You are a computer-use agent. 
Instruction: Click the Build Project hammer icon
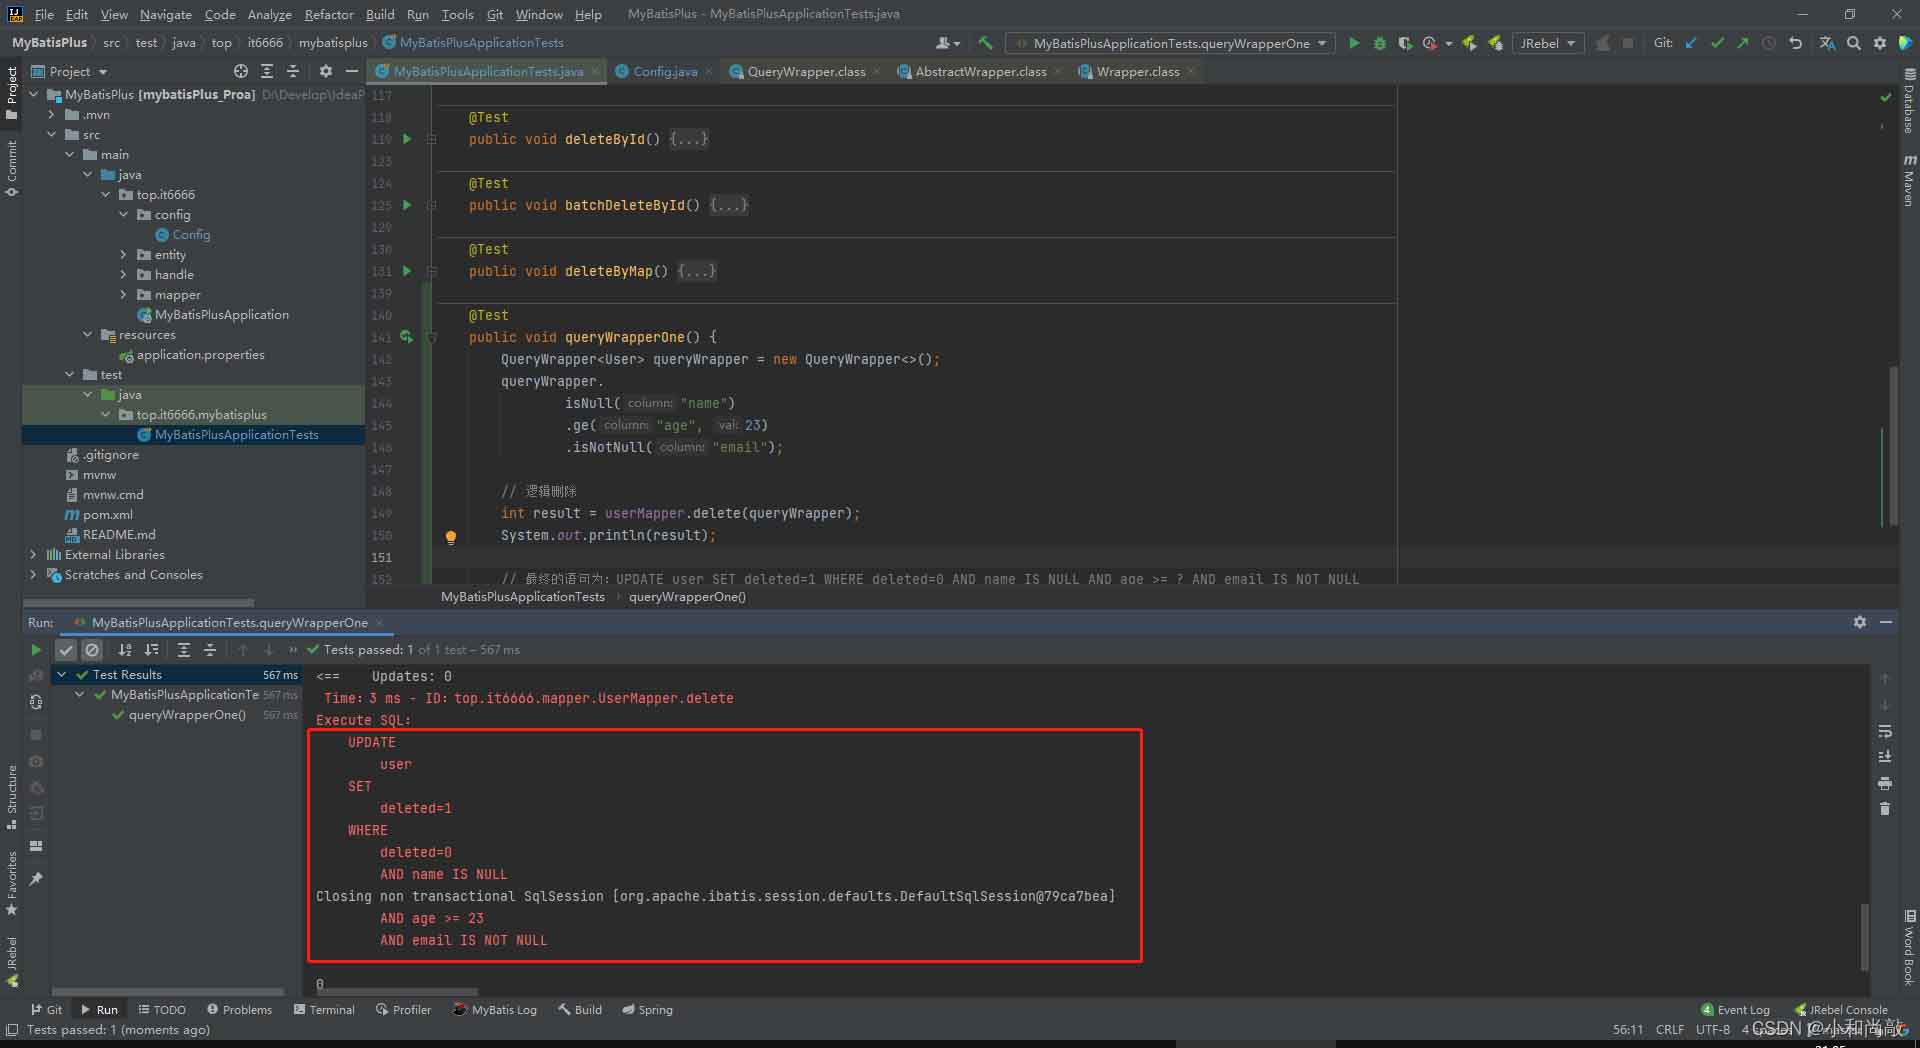click(985, 43)
